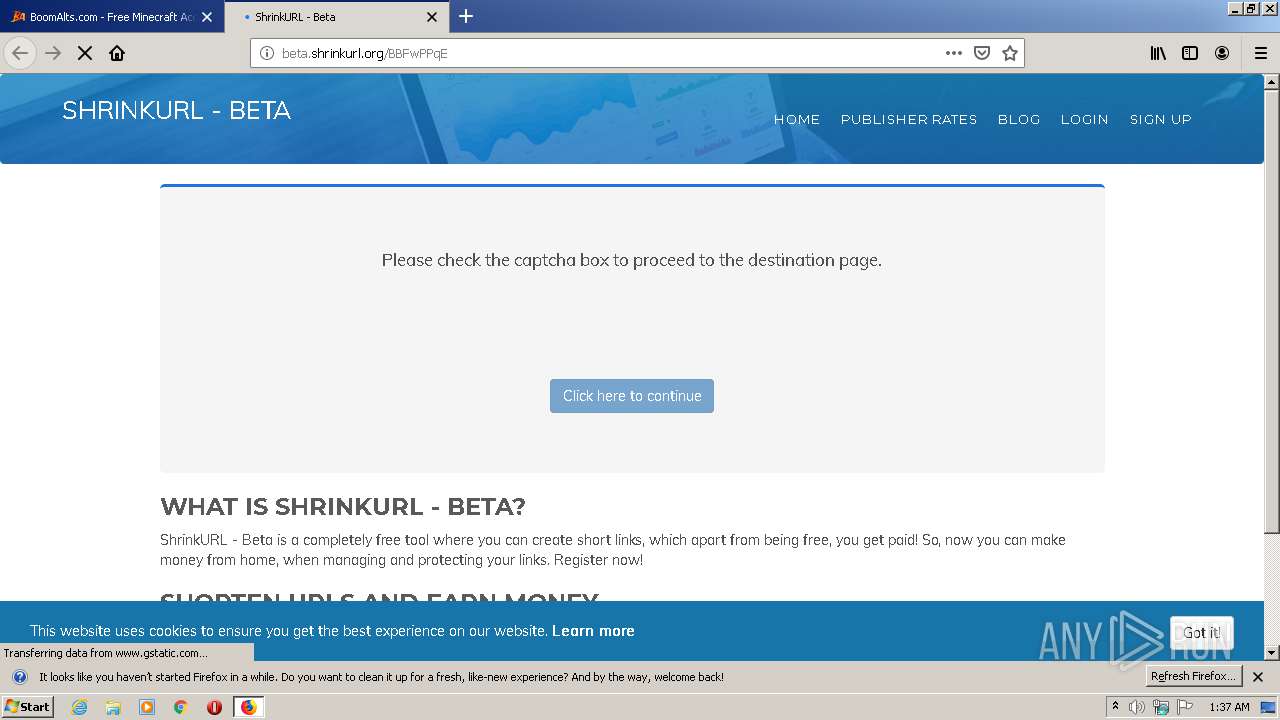1280x720 pixels.
Task: Click the SHRINKURL - BETA site logo
Action: point(176,110)
